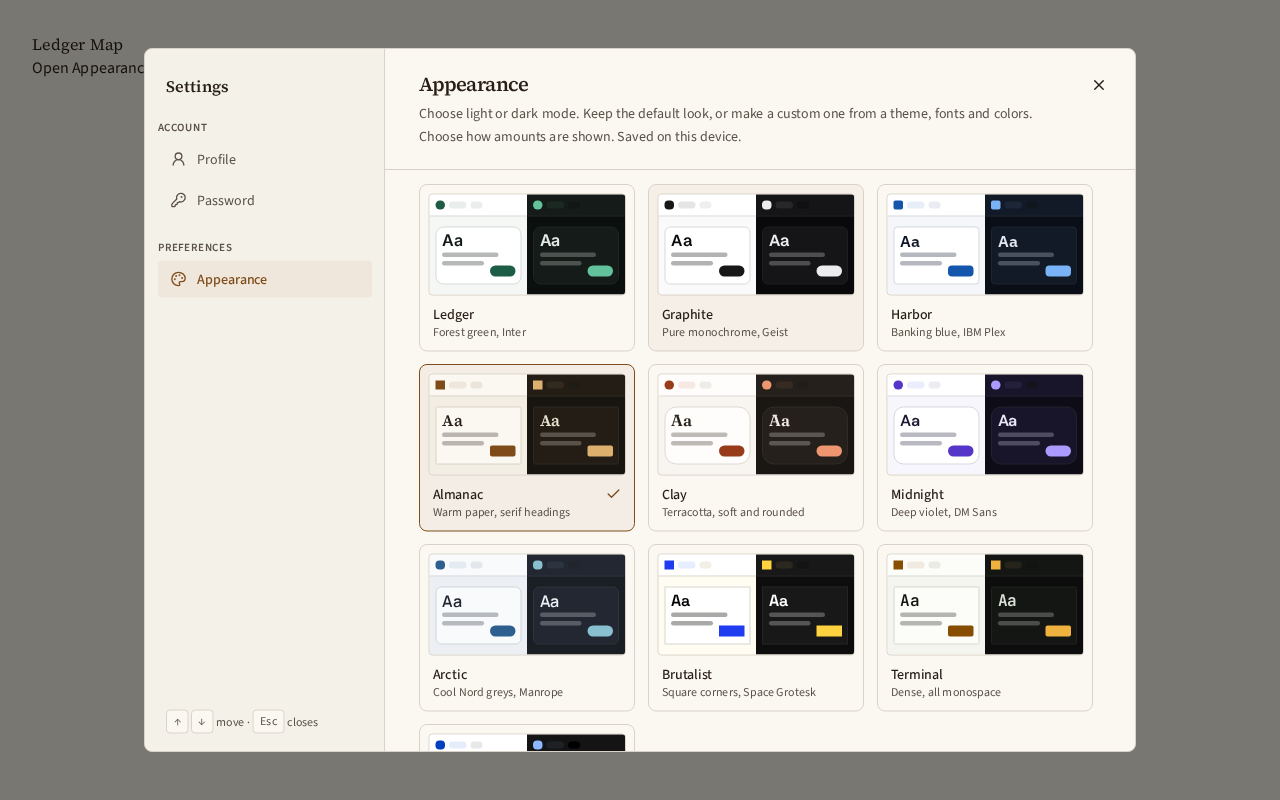This screenshot has height=800, width=1280.
Task: Choose the Graphite monochrome theme
Action: coord(756,268)
